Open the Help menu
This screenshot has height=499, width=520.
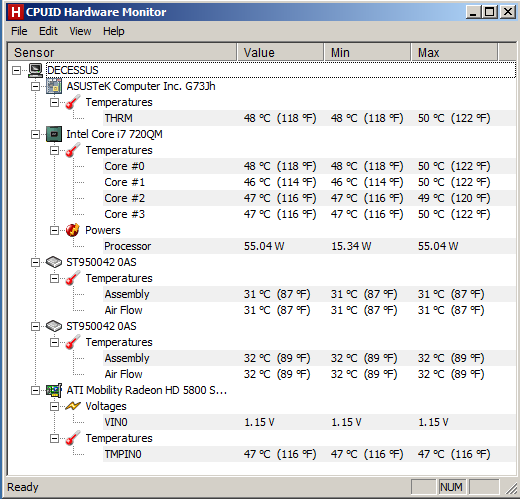click(x=114, y=31)
